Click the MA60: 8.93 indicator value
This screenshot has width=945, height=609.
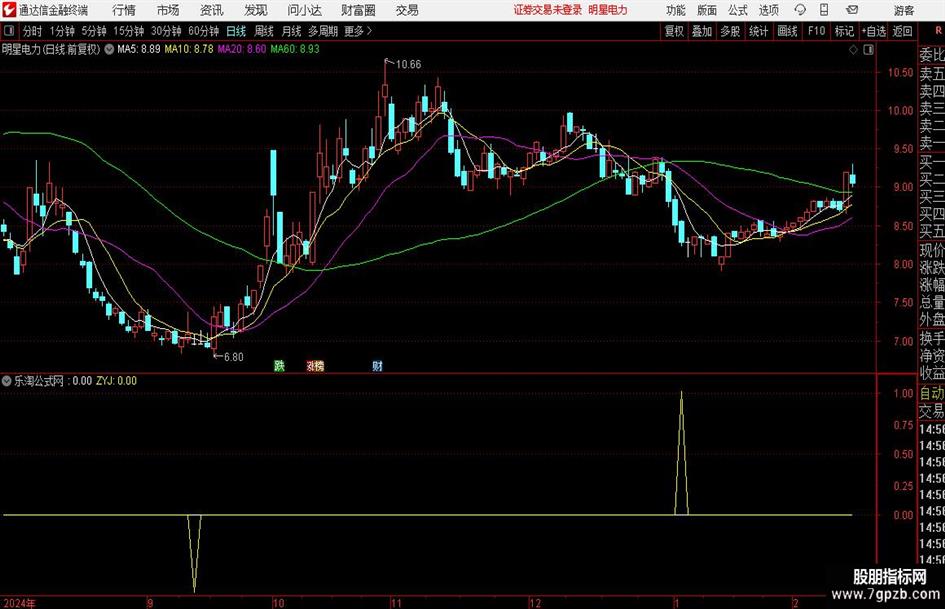coord(295,49)
